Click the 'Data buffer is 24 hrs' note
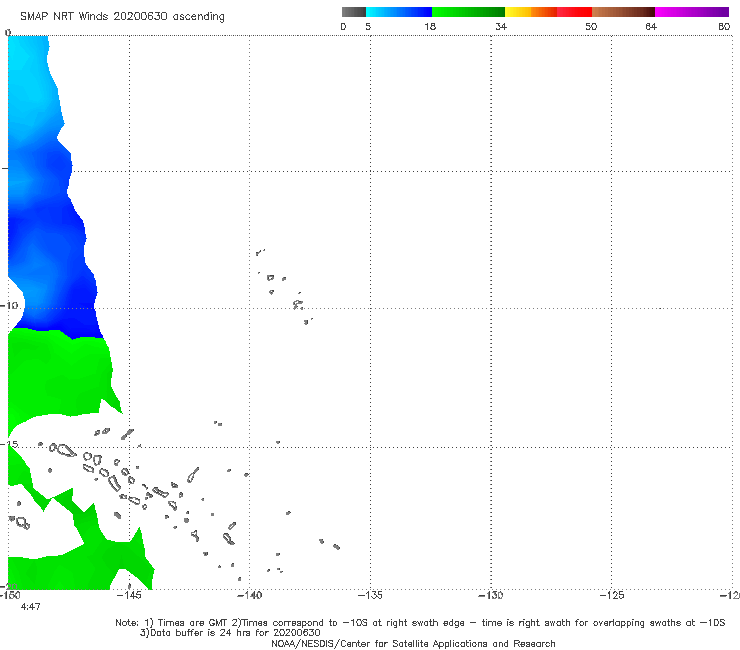Screen dimensions: 740x650 (230, 633)
